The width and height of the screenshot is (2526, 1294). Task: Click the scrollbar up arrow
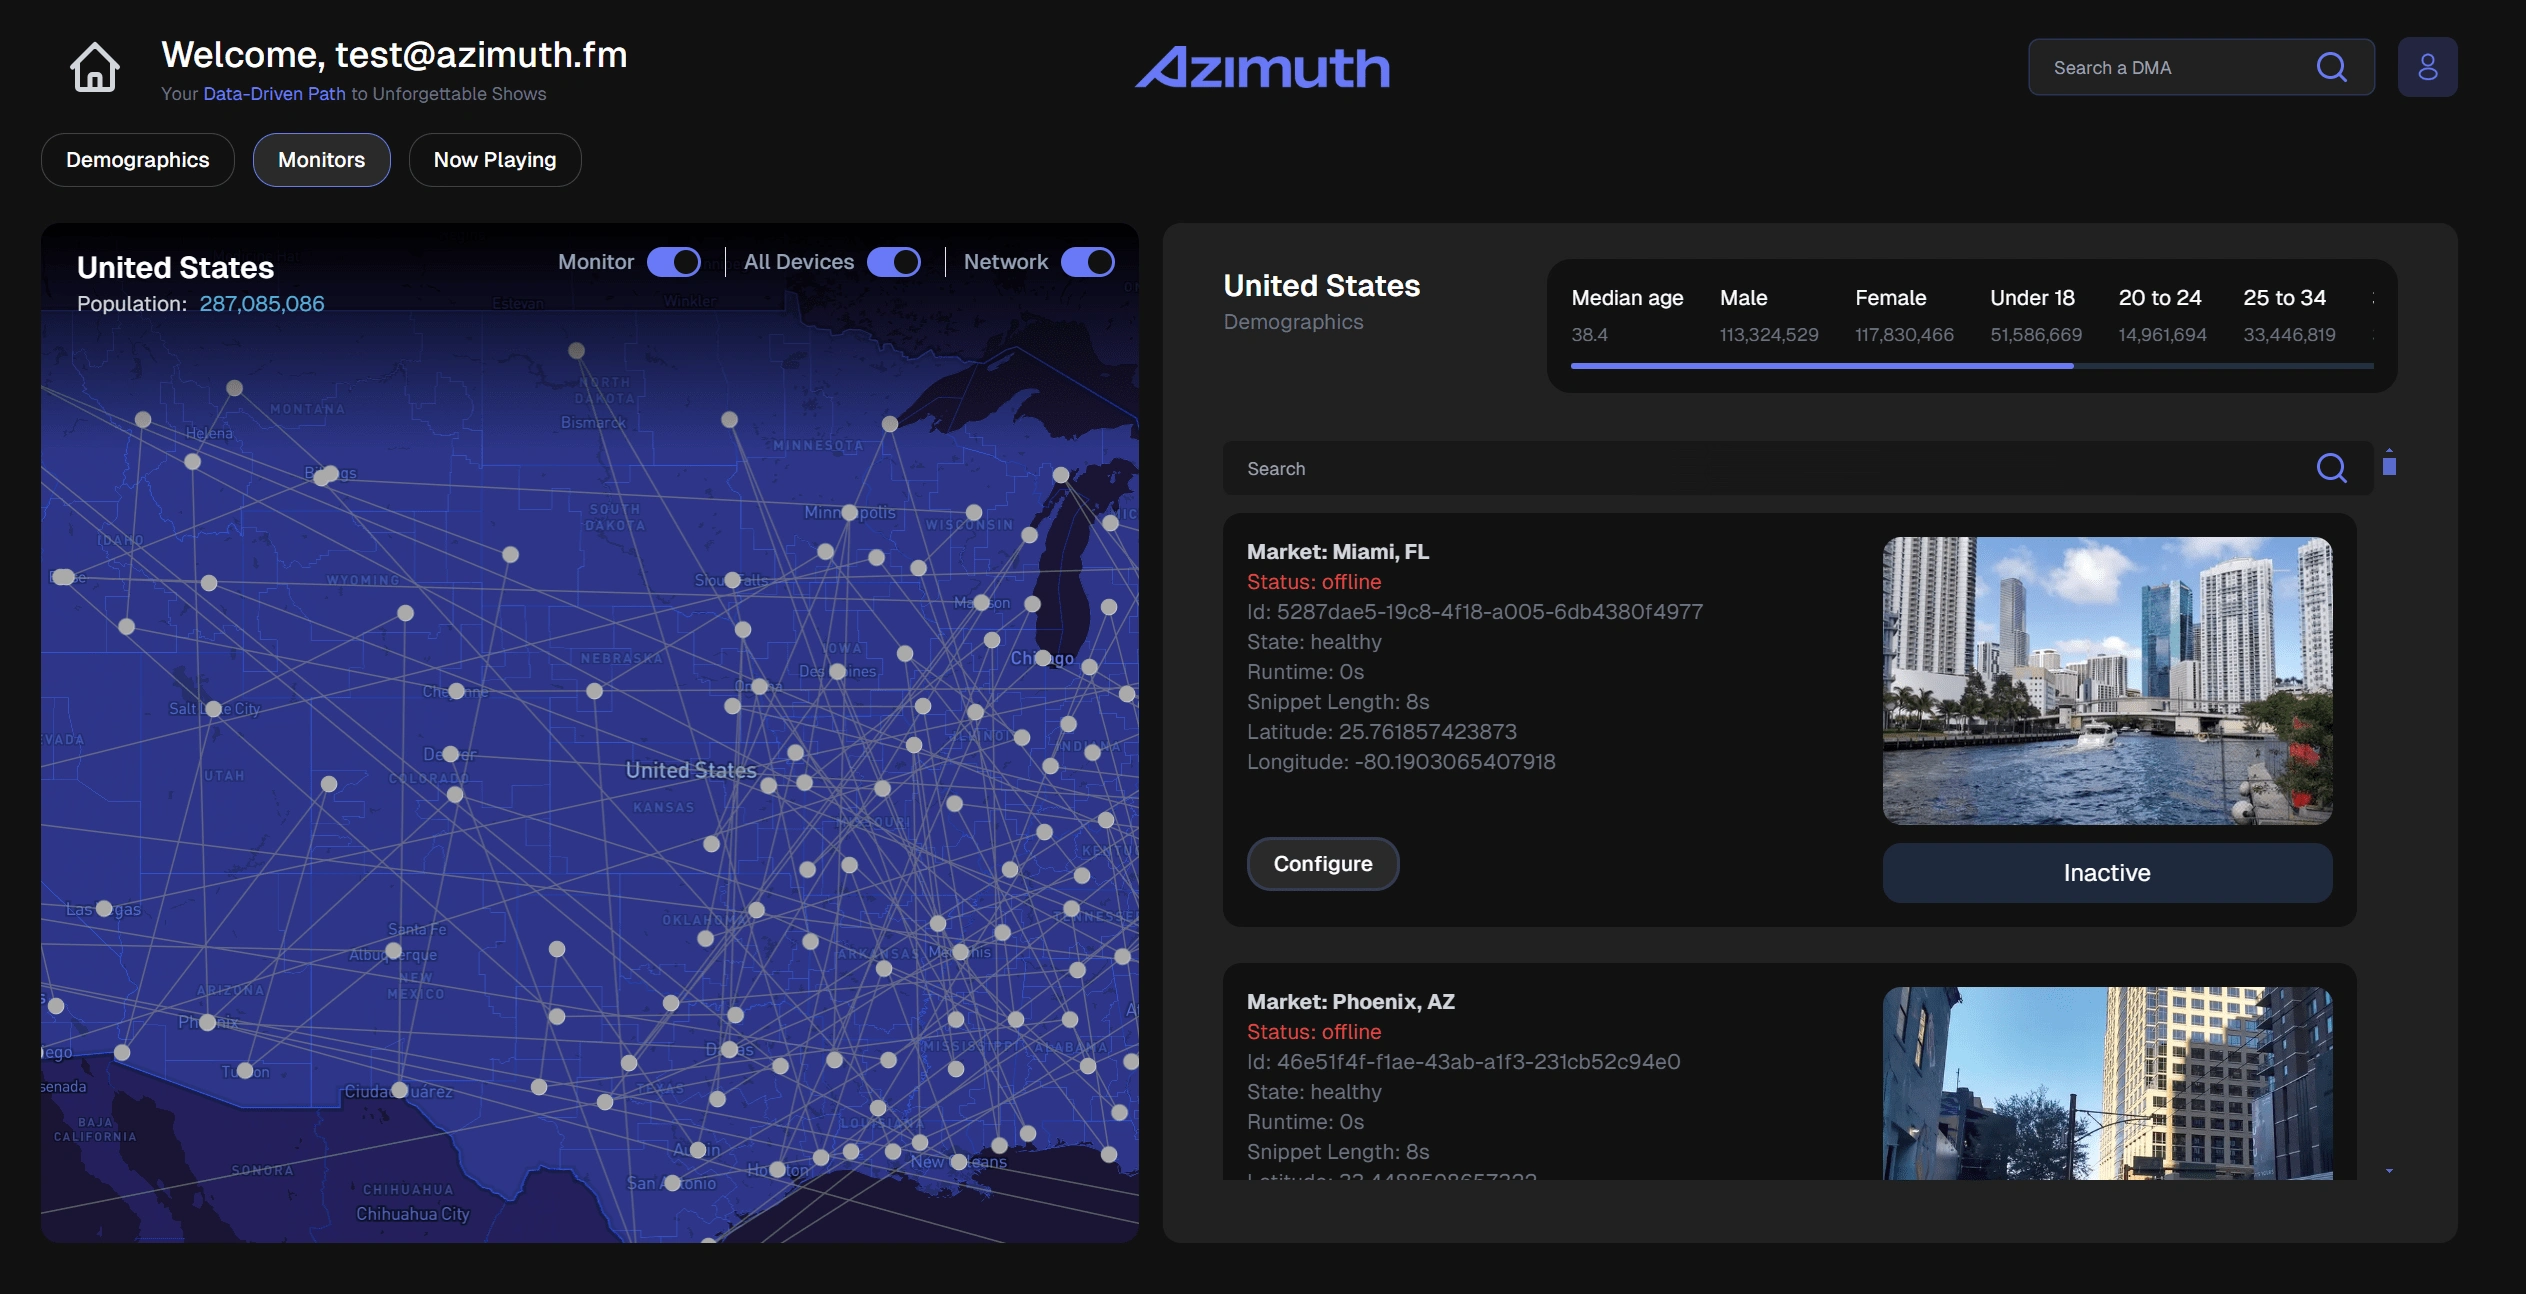point(2389,450)
